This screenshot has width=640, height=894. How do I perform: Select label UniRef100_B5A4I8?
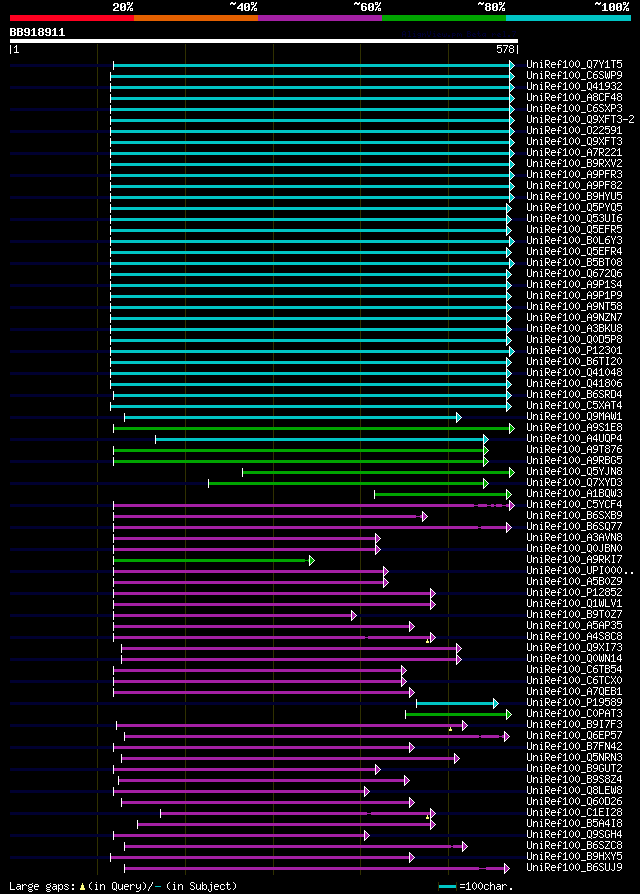(x=574, y=824)
